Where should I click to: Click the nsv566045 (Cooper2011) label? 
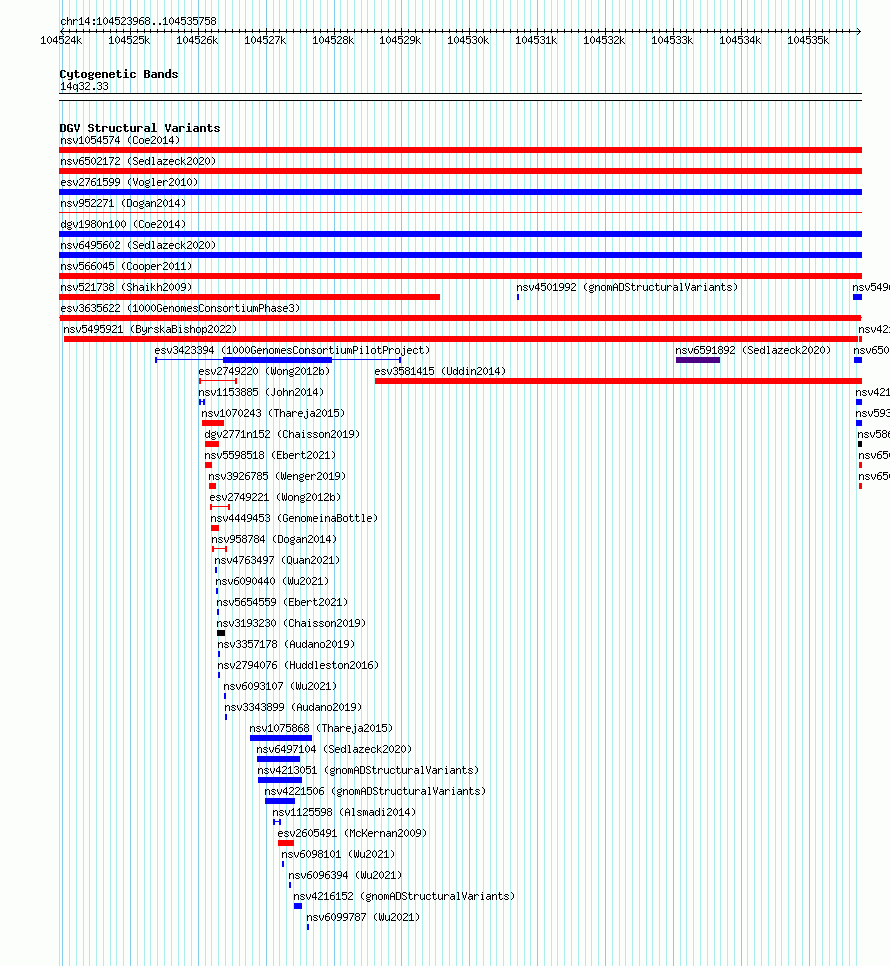(x=126, y=266)
